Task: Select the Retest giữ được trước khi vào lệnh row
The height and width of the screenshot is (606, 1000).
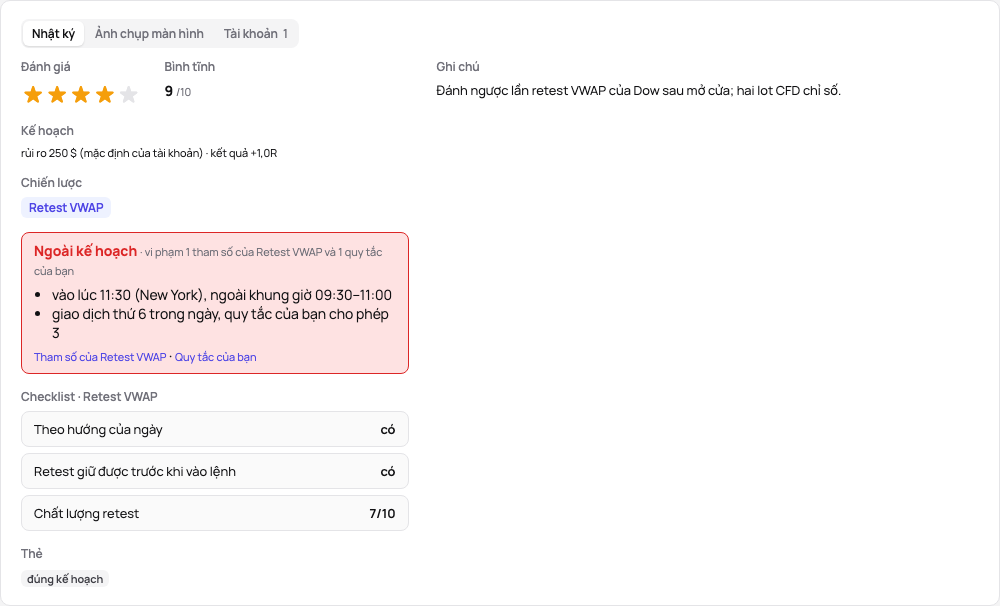Action: click(x=215, y=471)
